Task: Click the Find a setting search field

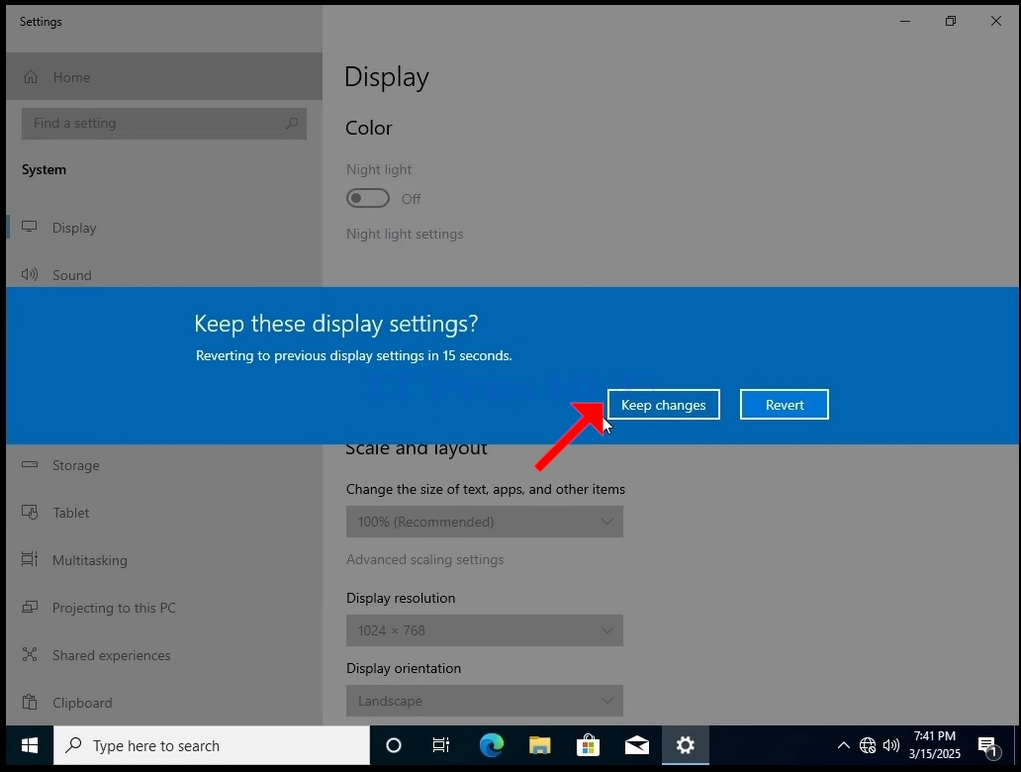Action: [164, 123]
